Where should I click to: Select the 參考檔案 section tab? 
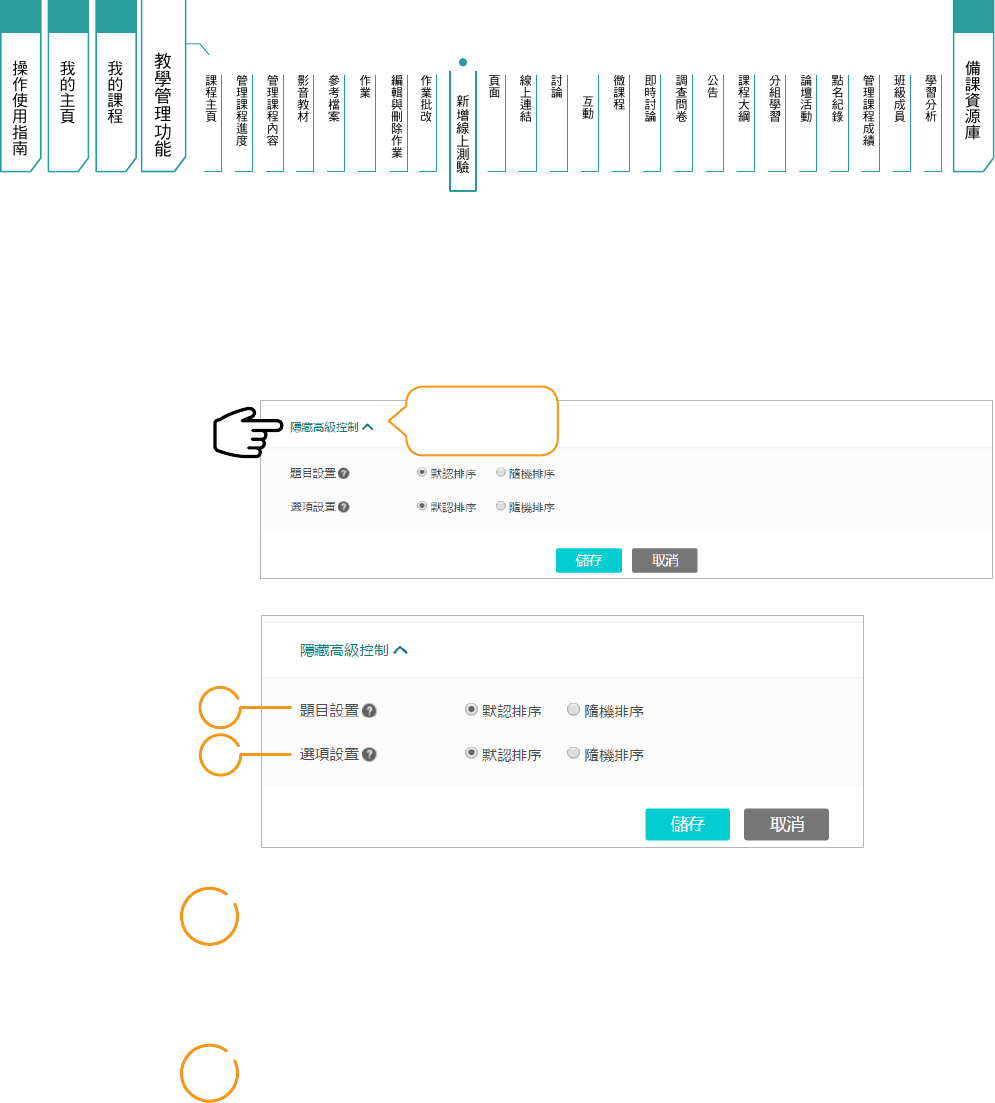click(335, 121)
